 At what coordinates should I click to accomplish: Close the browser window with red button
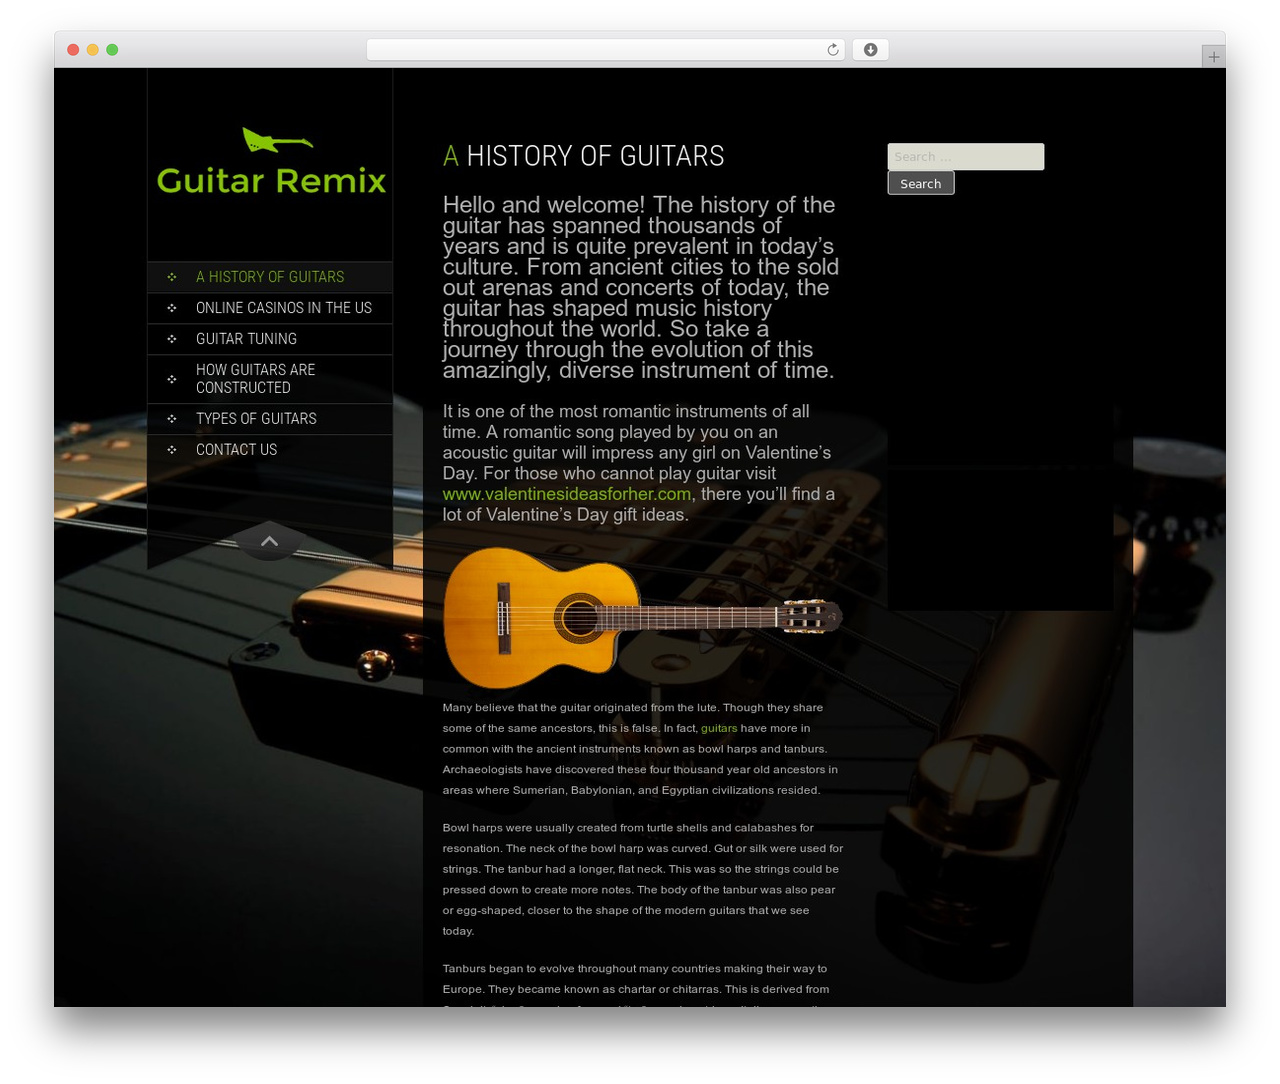pos(73,50)
